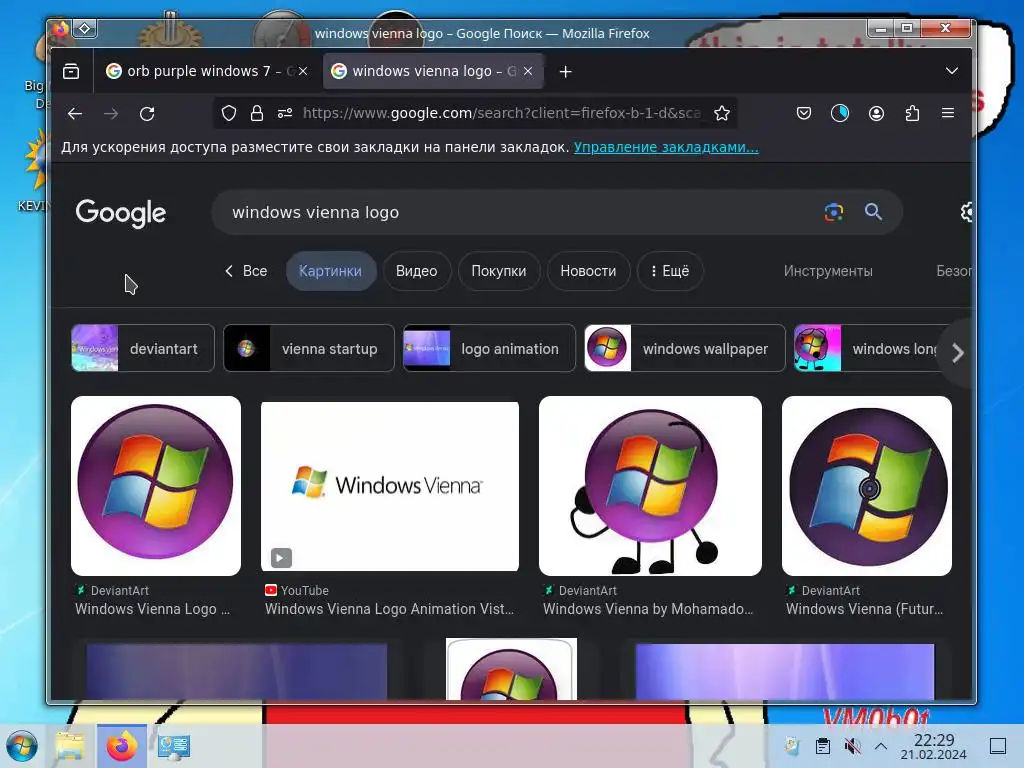Image resolution: width=1024 pixels, height=768 pixels.
Task: Filter by logo animation chip
Action: coord(490,349)
